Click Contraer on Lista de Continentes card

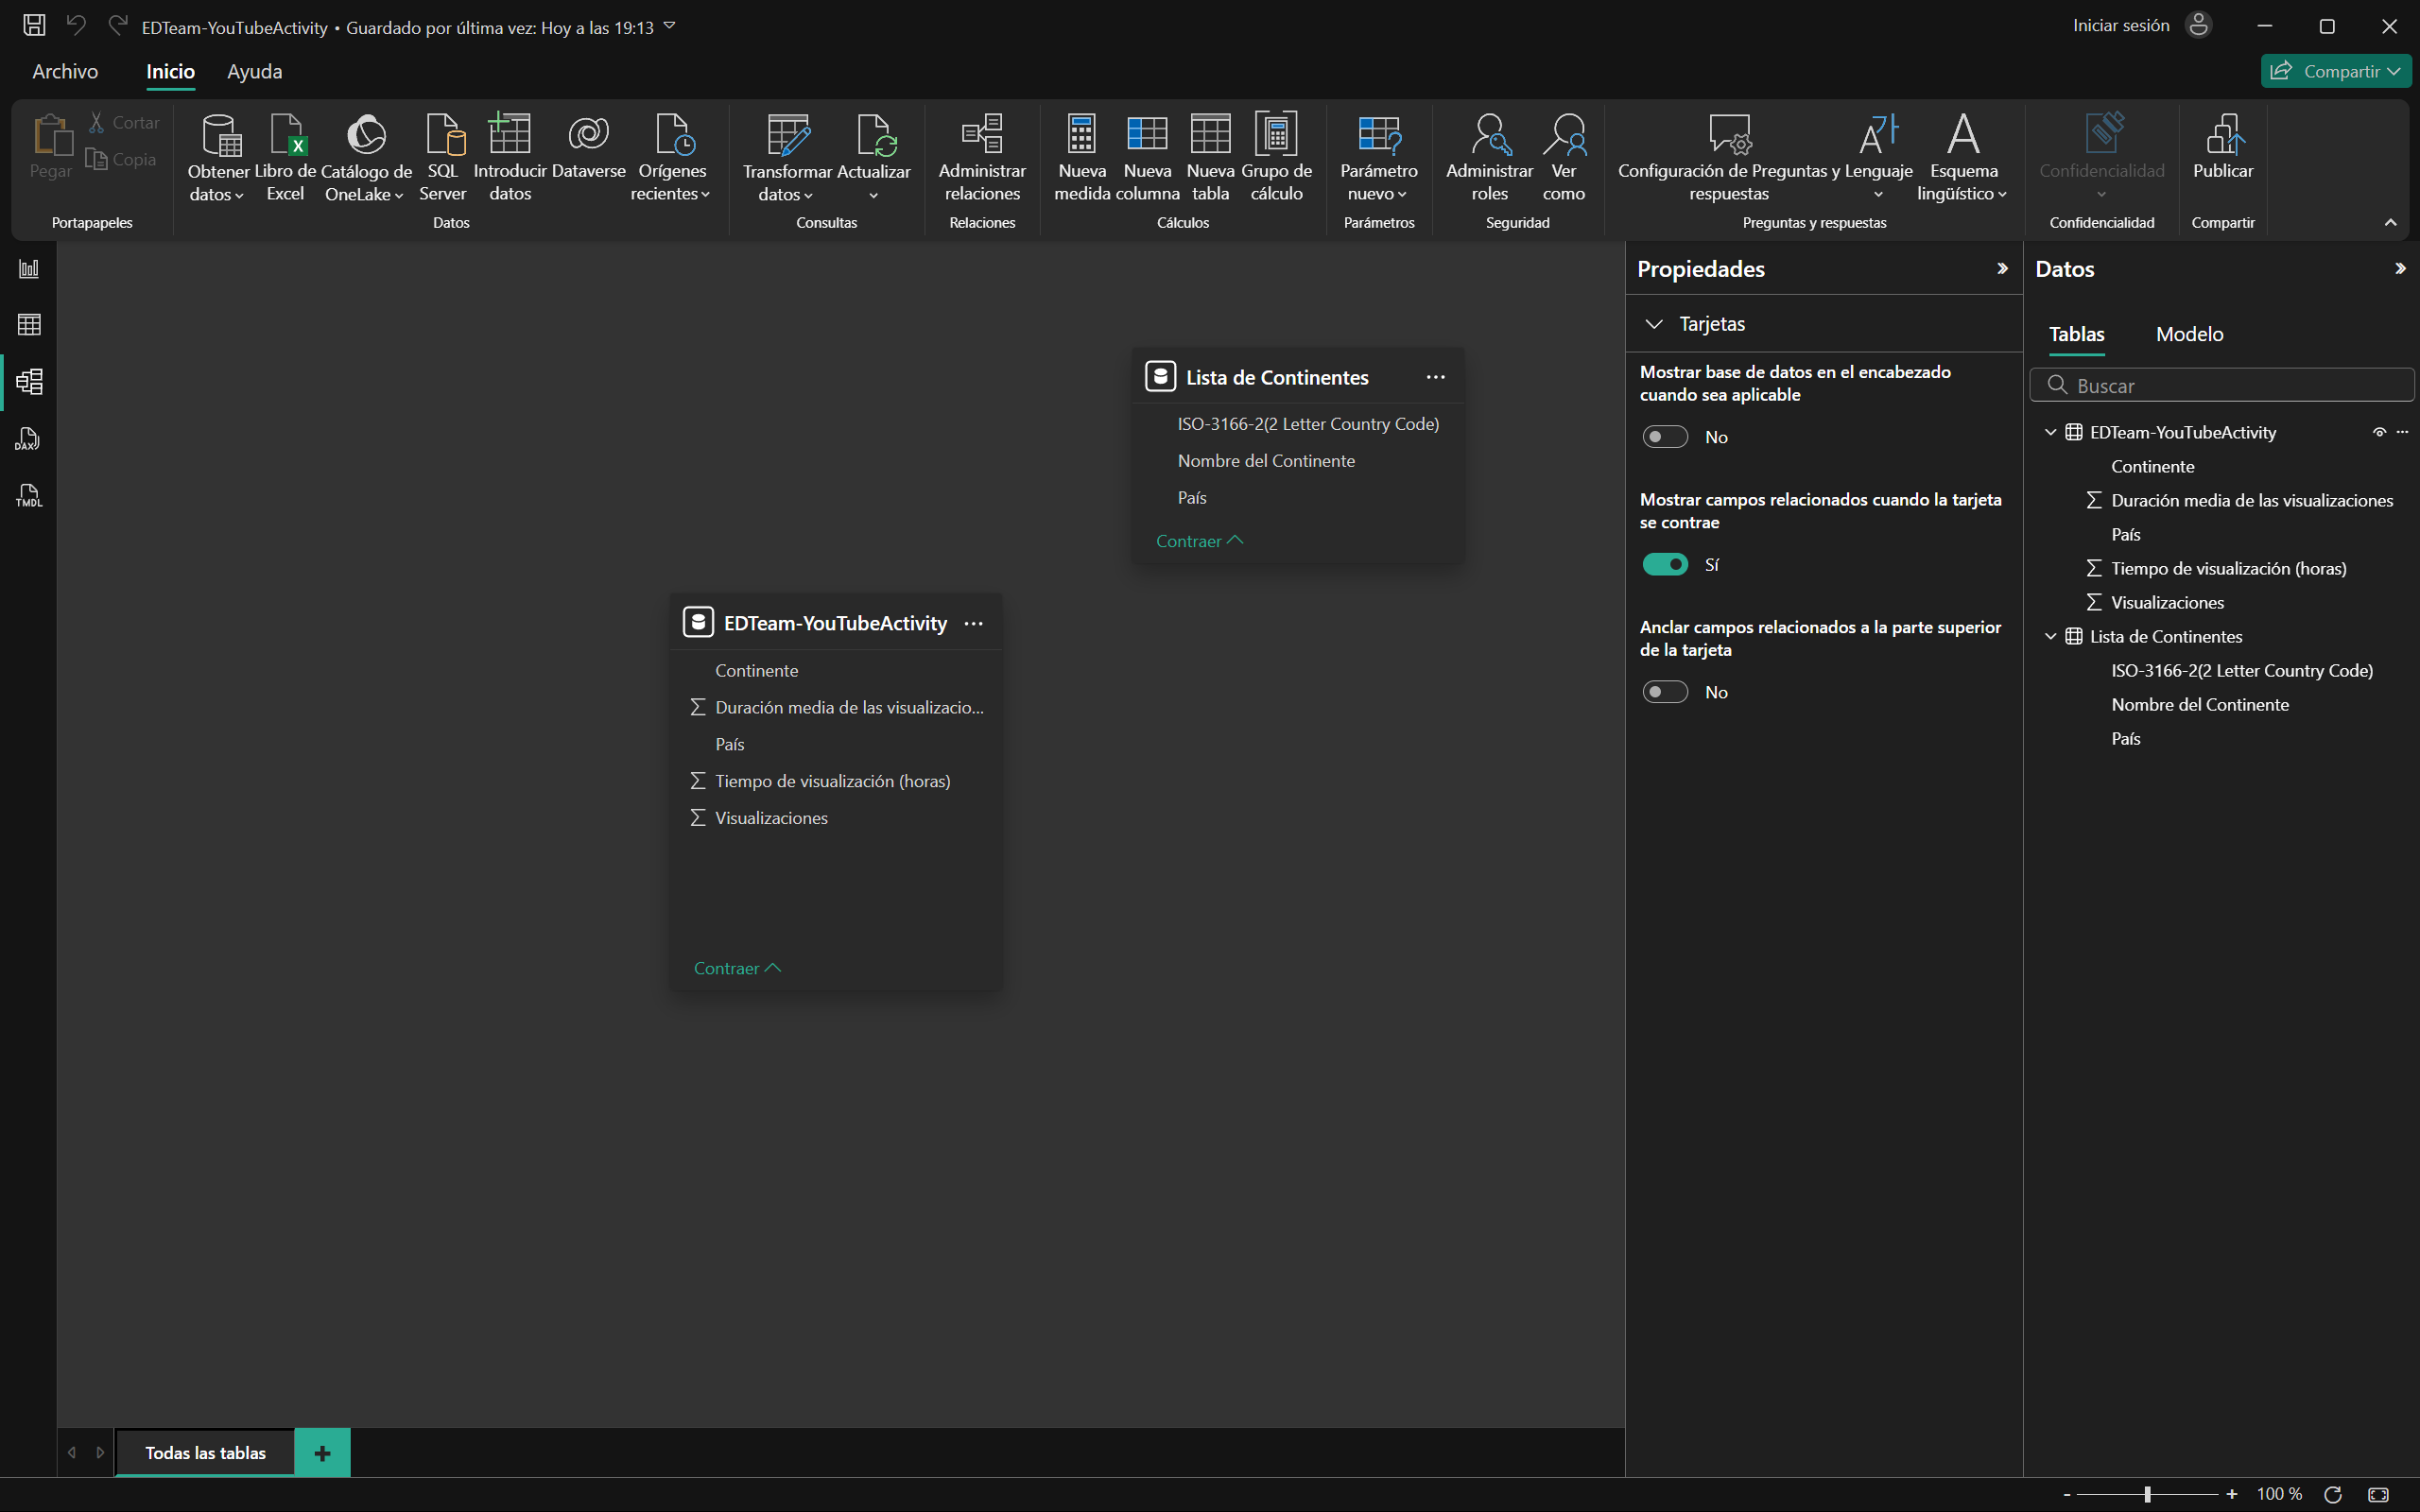coord(1198,541)
